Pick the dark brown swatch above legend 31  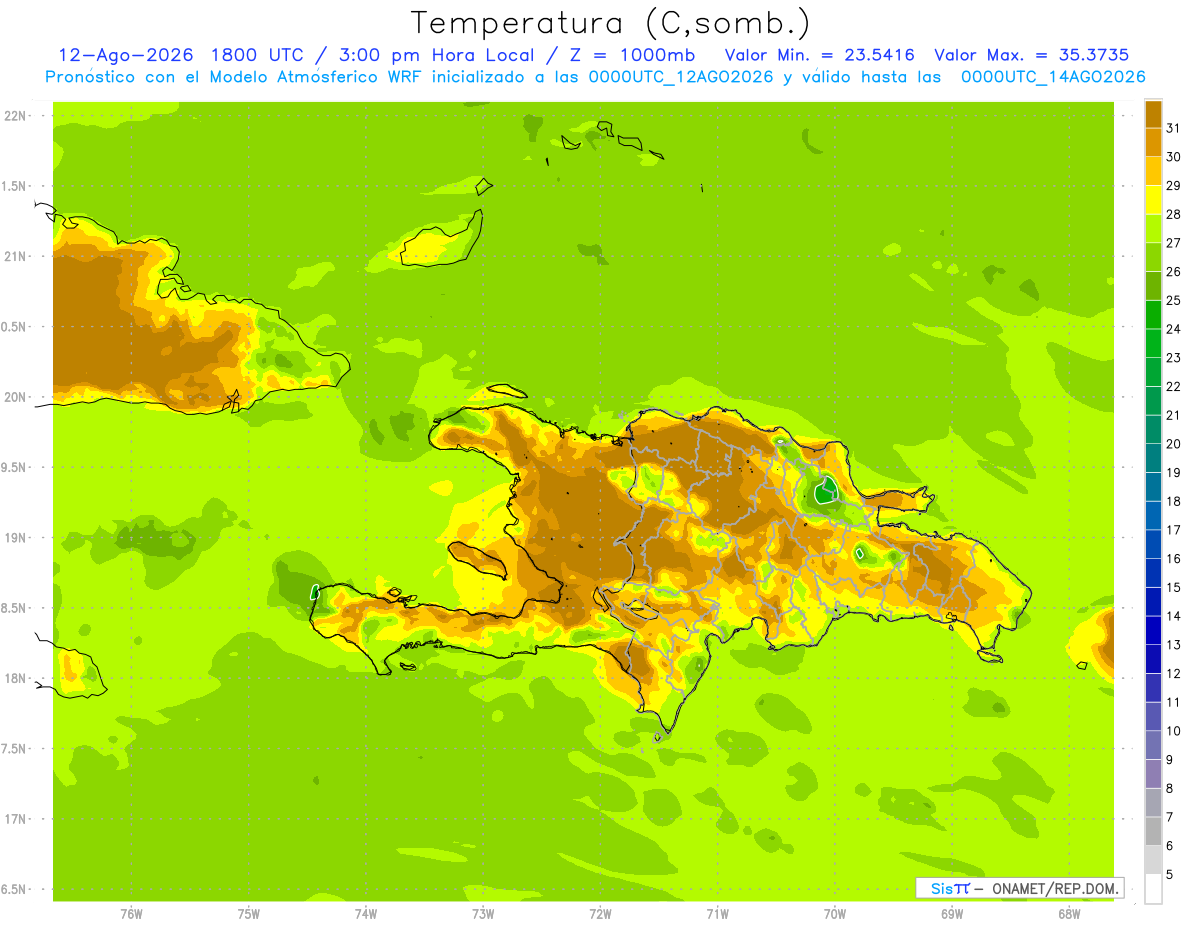pyautogui.click(x=1153, y=114)
